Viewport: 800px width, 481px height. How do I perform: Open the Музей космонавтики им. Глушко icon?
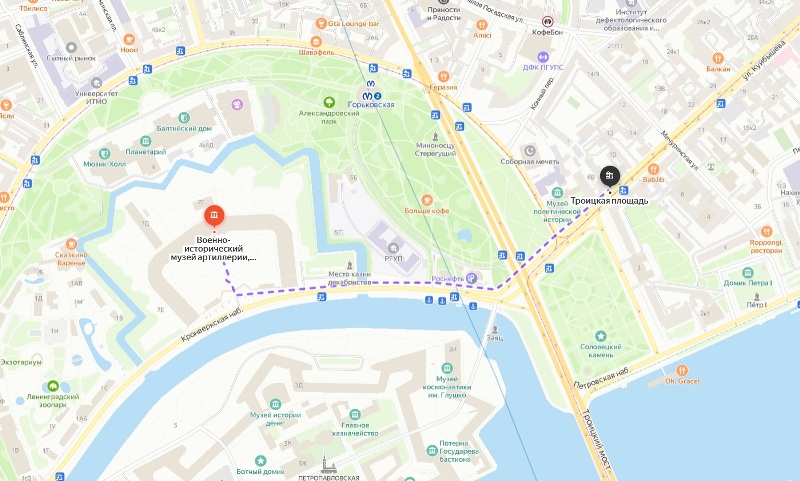(x=447, y=368)
